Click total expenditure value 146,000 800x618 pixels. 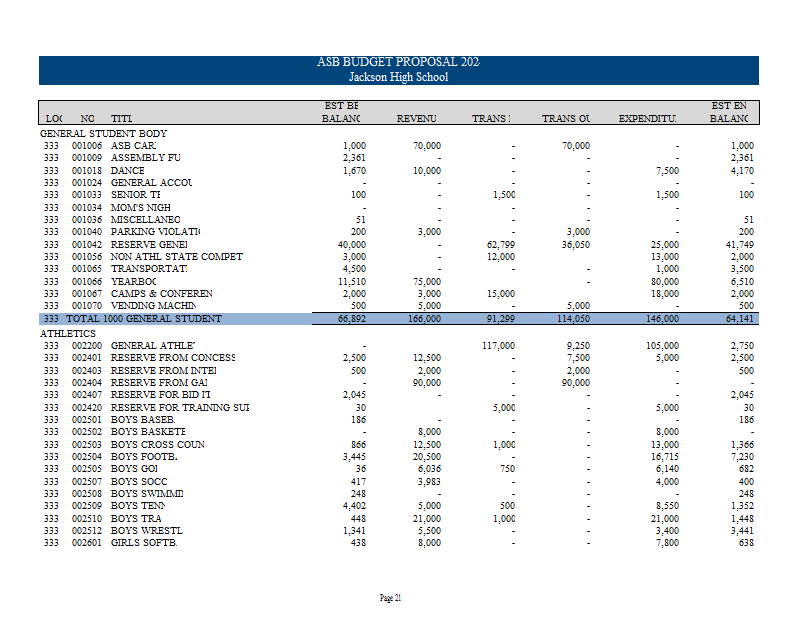(662, 319)
